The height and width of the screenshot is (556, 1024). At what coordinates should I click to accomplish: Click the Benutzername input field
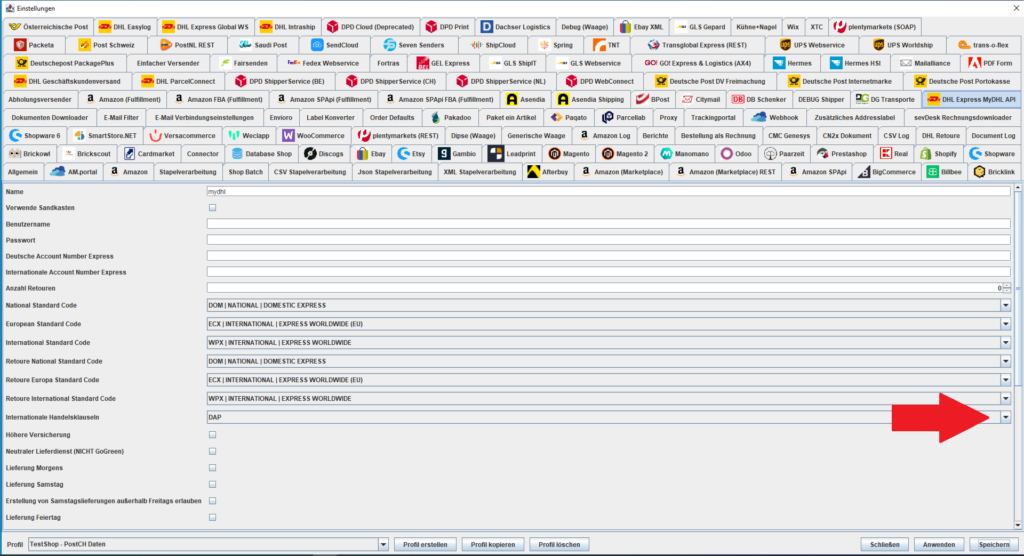click(609, 224)
